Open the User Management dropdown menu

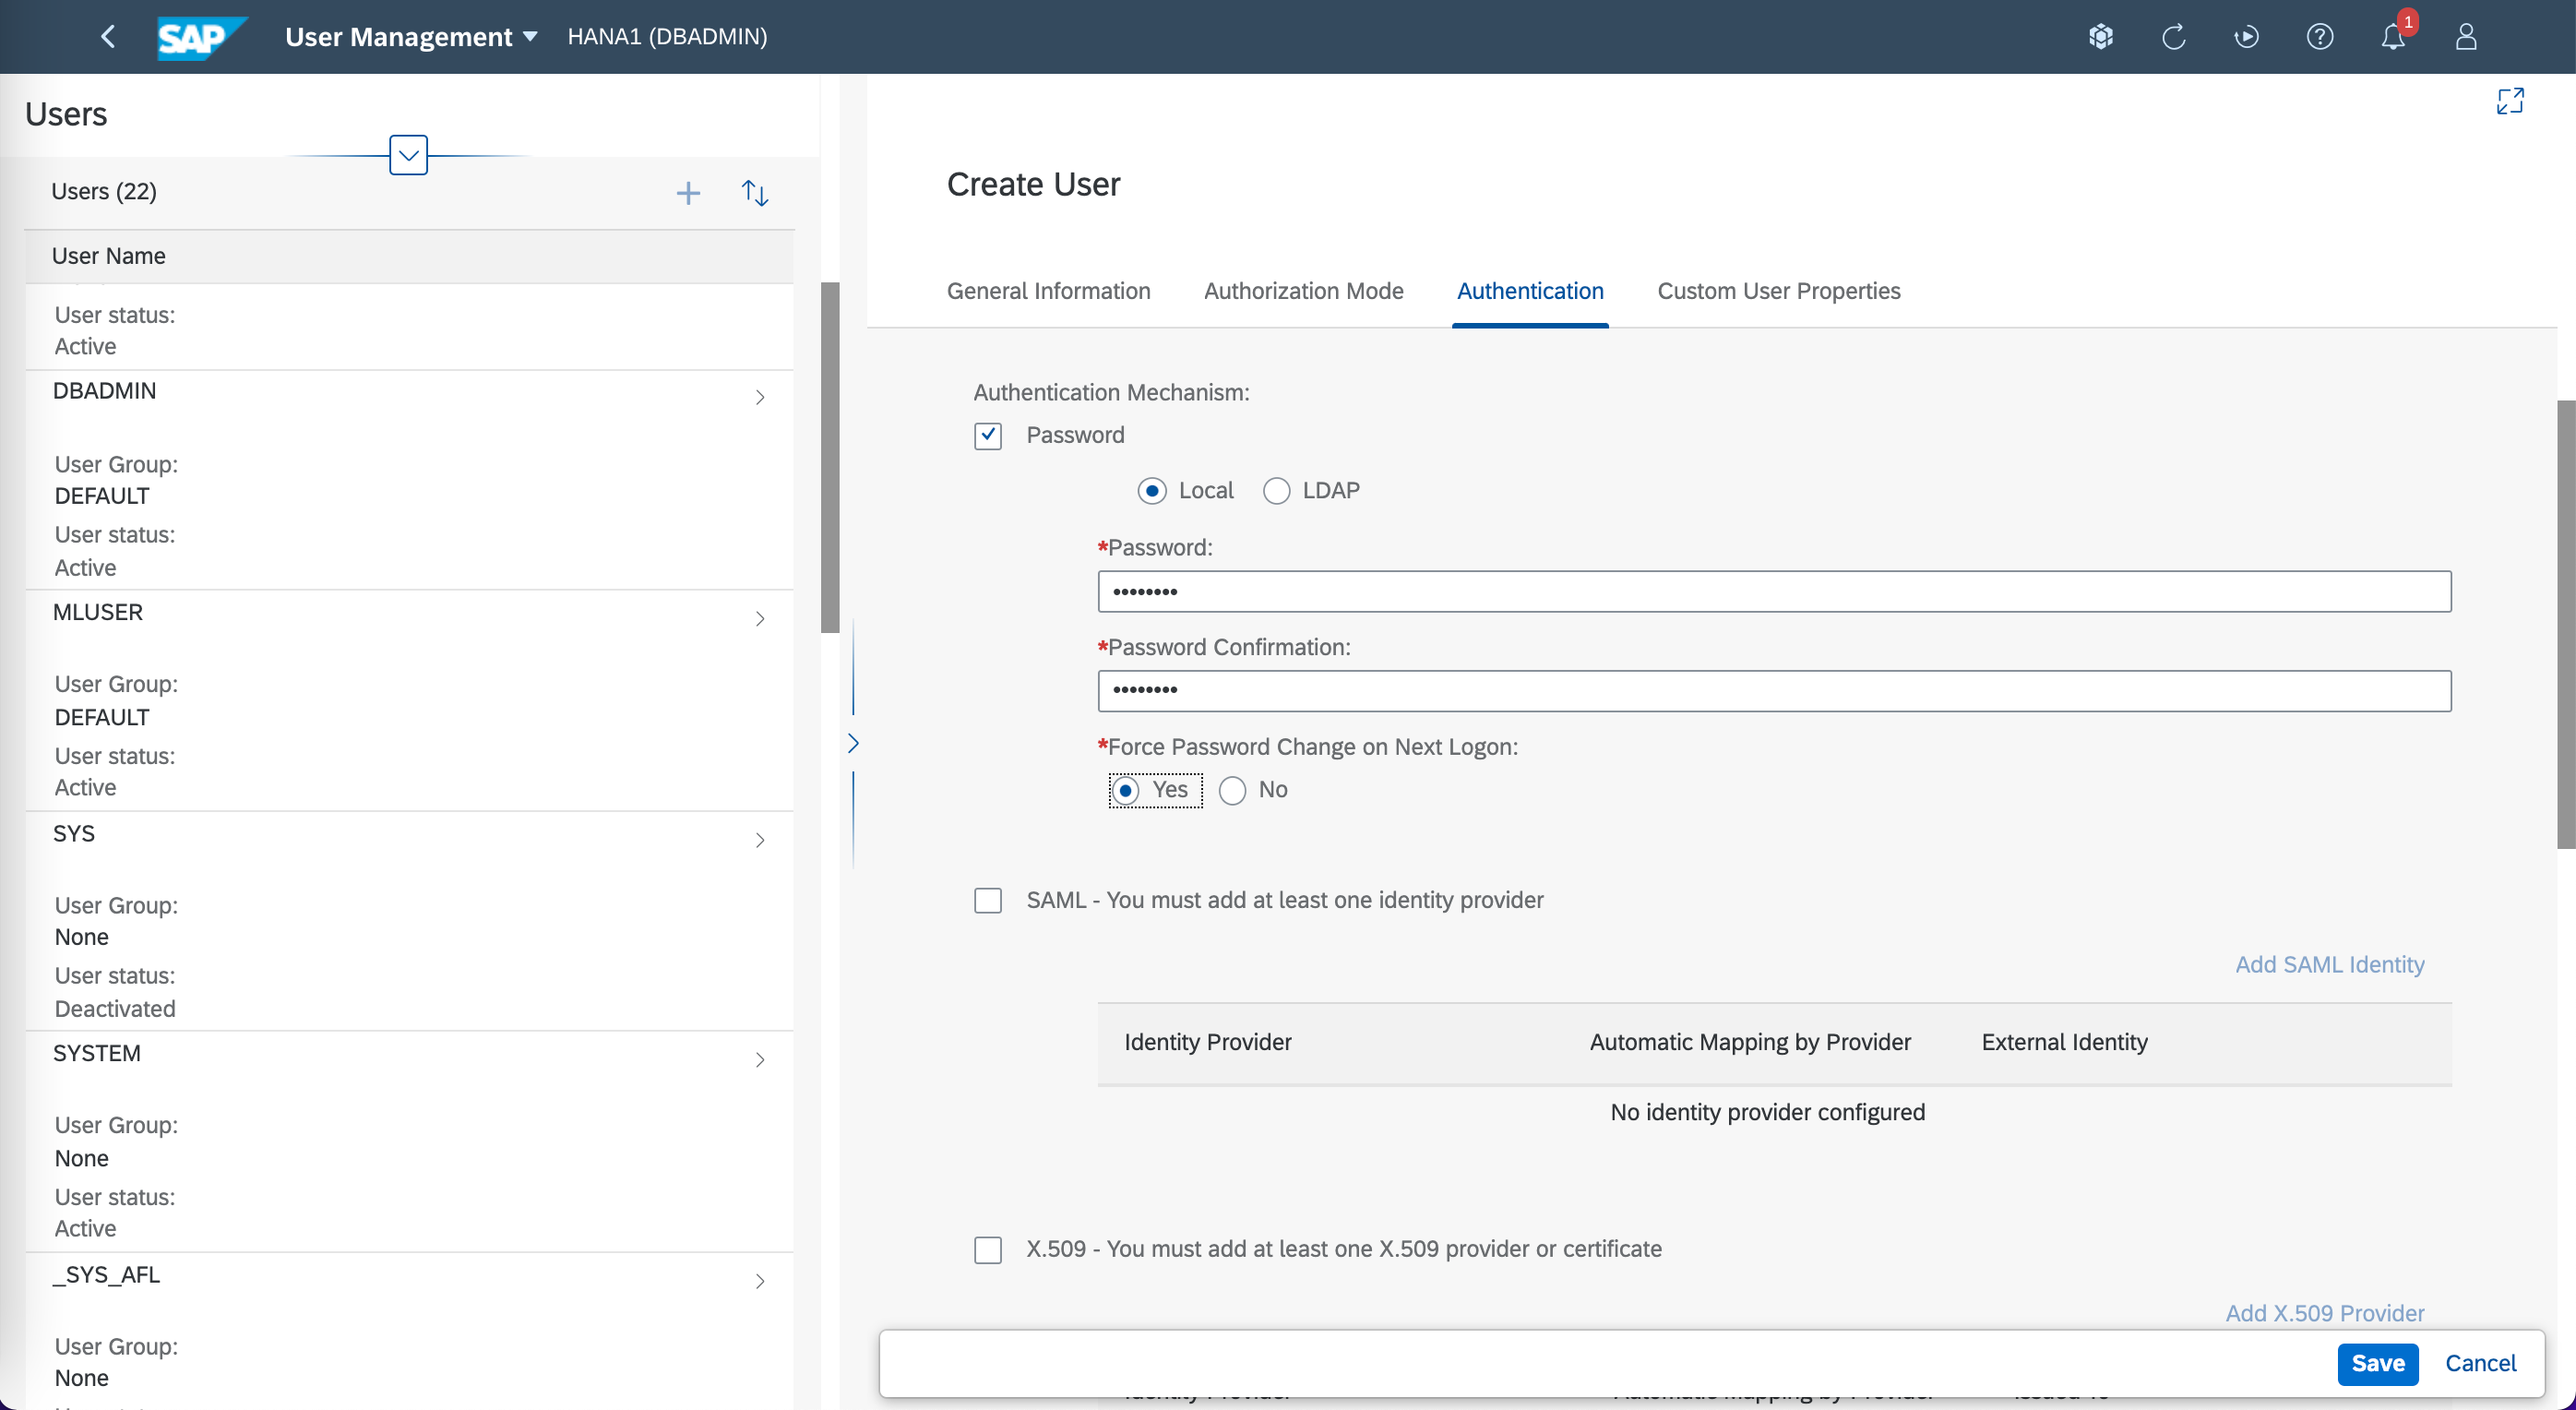(x=411, y=37)
